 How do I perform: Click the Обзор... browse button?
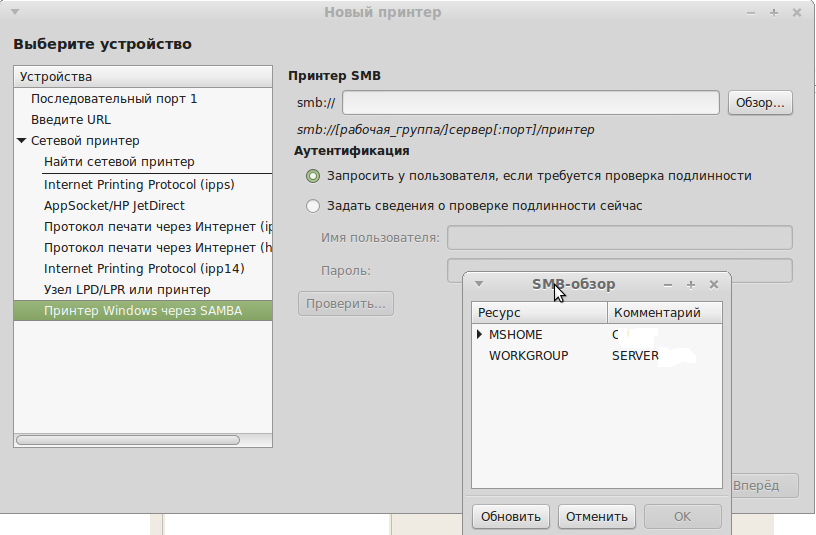[761, 103]
